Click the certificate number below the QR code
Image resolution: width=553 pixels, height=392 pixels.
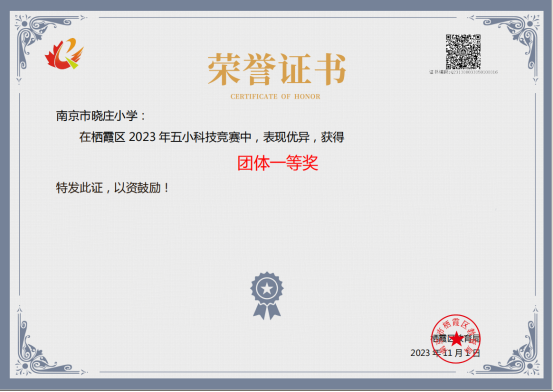point(463,72)
